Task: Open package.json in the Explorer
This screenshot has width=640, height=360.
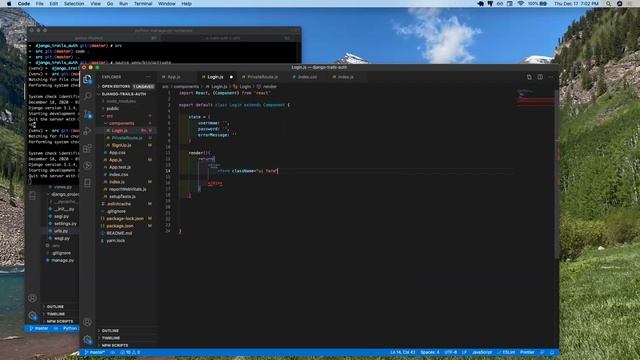Action: point(120,226)
